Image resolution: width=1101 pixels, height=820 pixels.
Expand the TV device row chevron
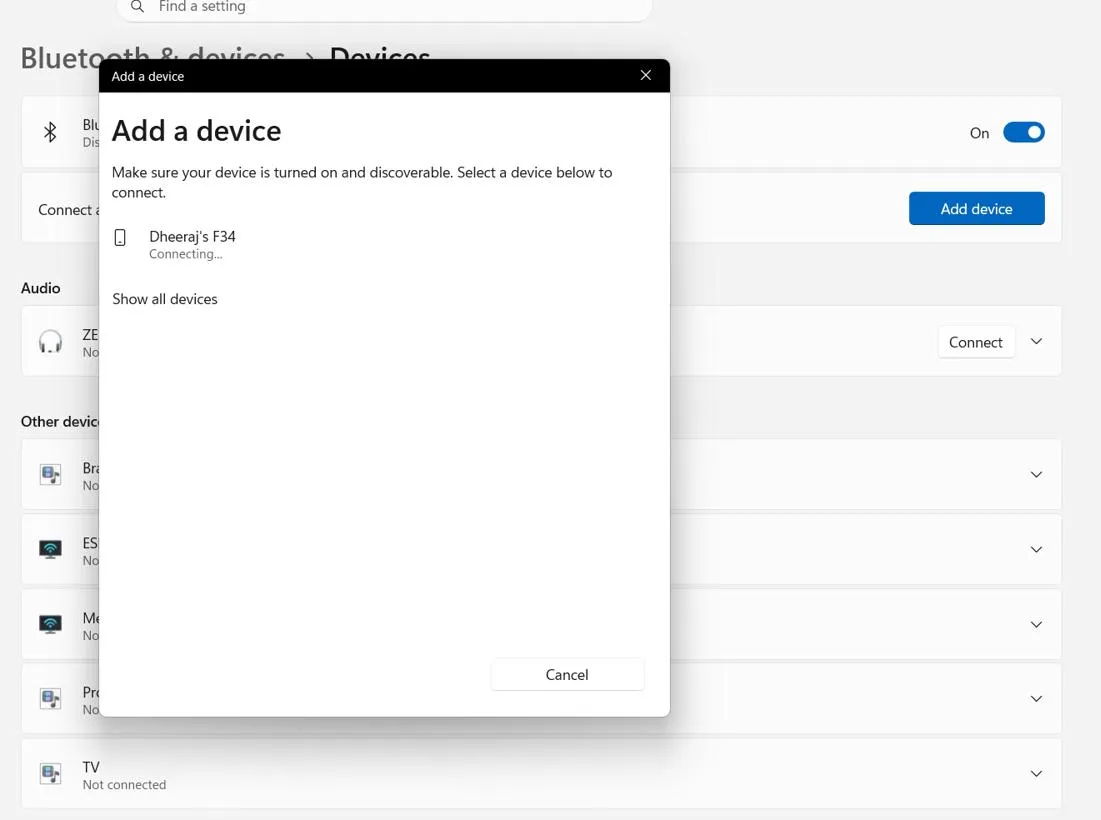point(1036,774)
